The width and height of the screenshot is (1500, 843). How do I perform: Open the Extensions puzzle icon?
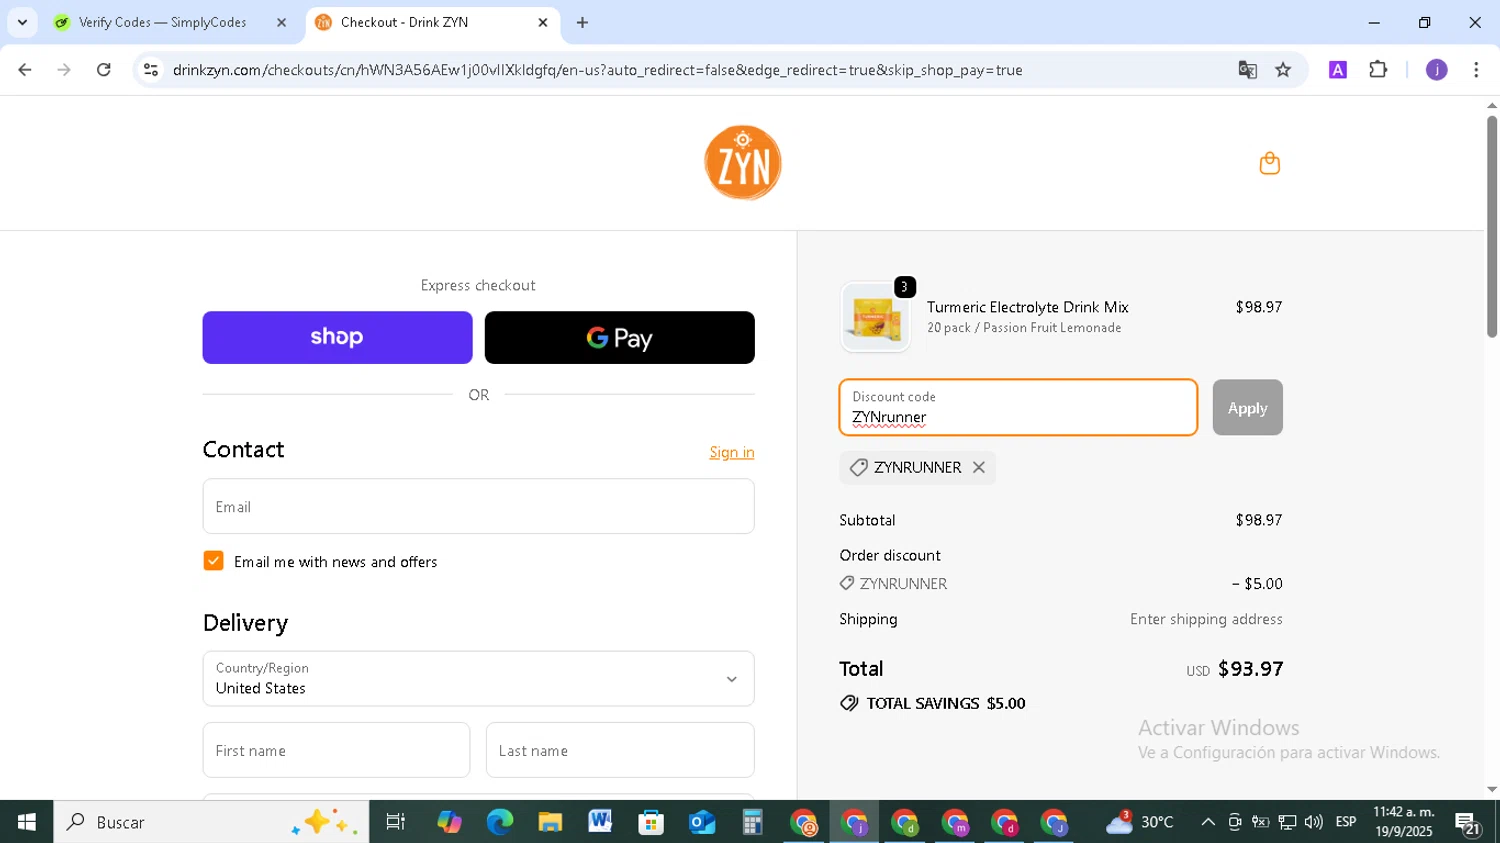point(1378,70)
